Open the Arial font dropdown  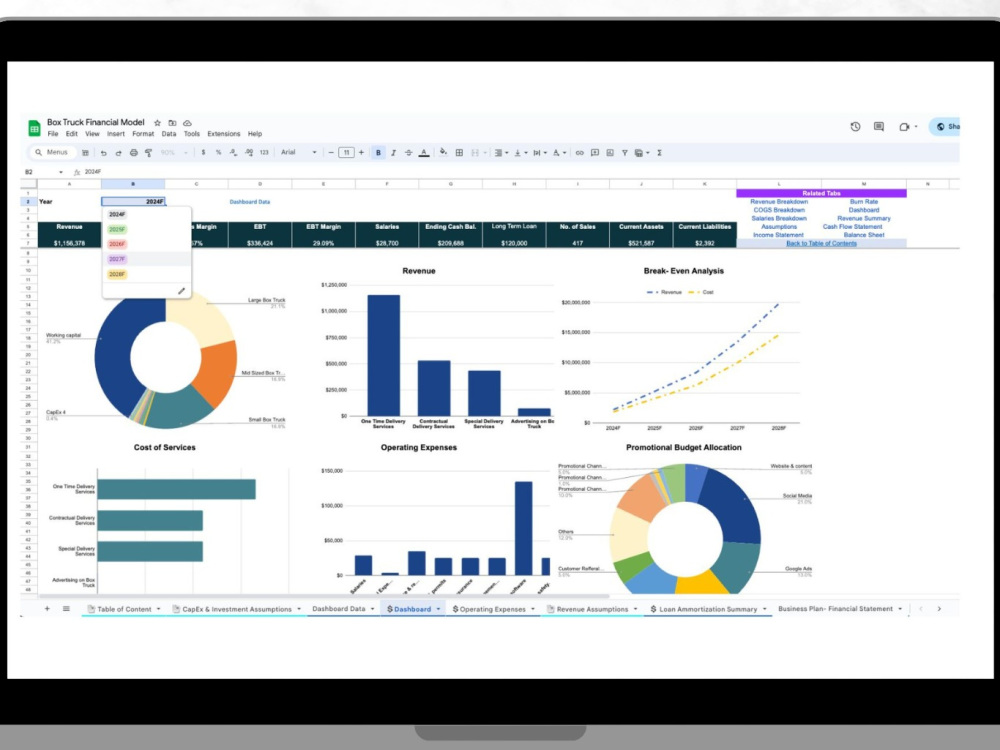(x=298, y=153)
